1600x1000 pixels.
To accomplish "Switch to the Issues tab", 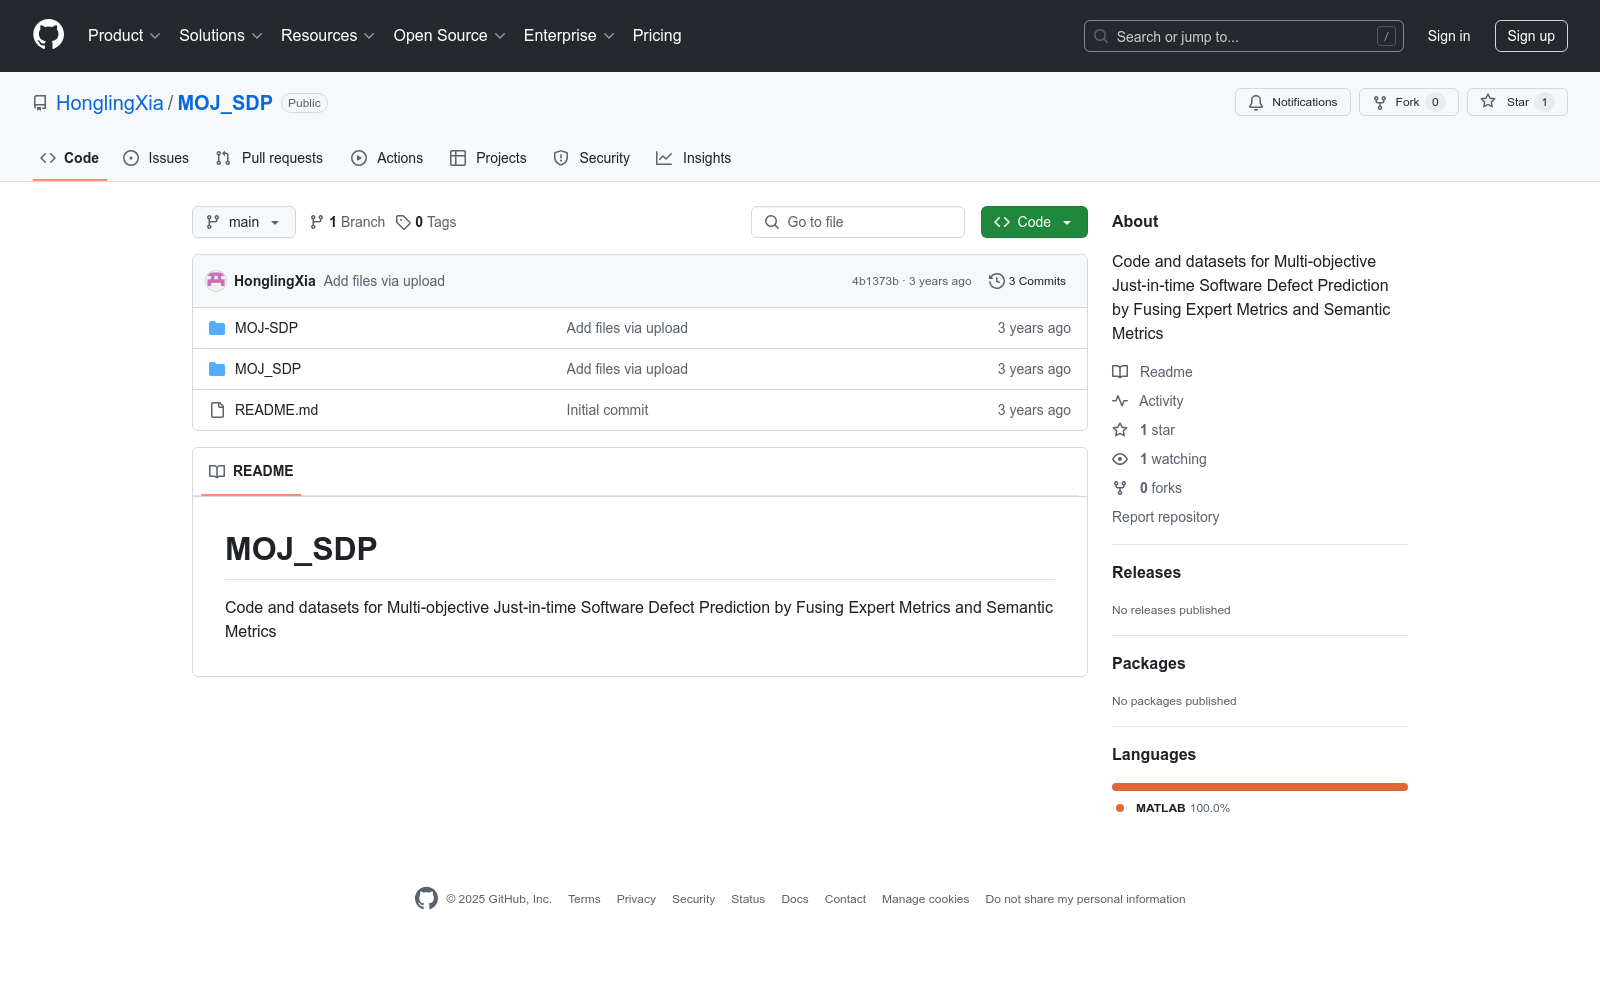I will tap(156, 158).
